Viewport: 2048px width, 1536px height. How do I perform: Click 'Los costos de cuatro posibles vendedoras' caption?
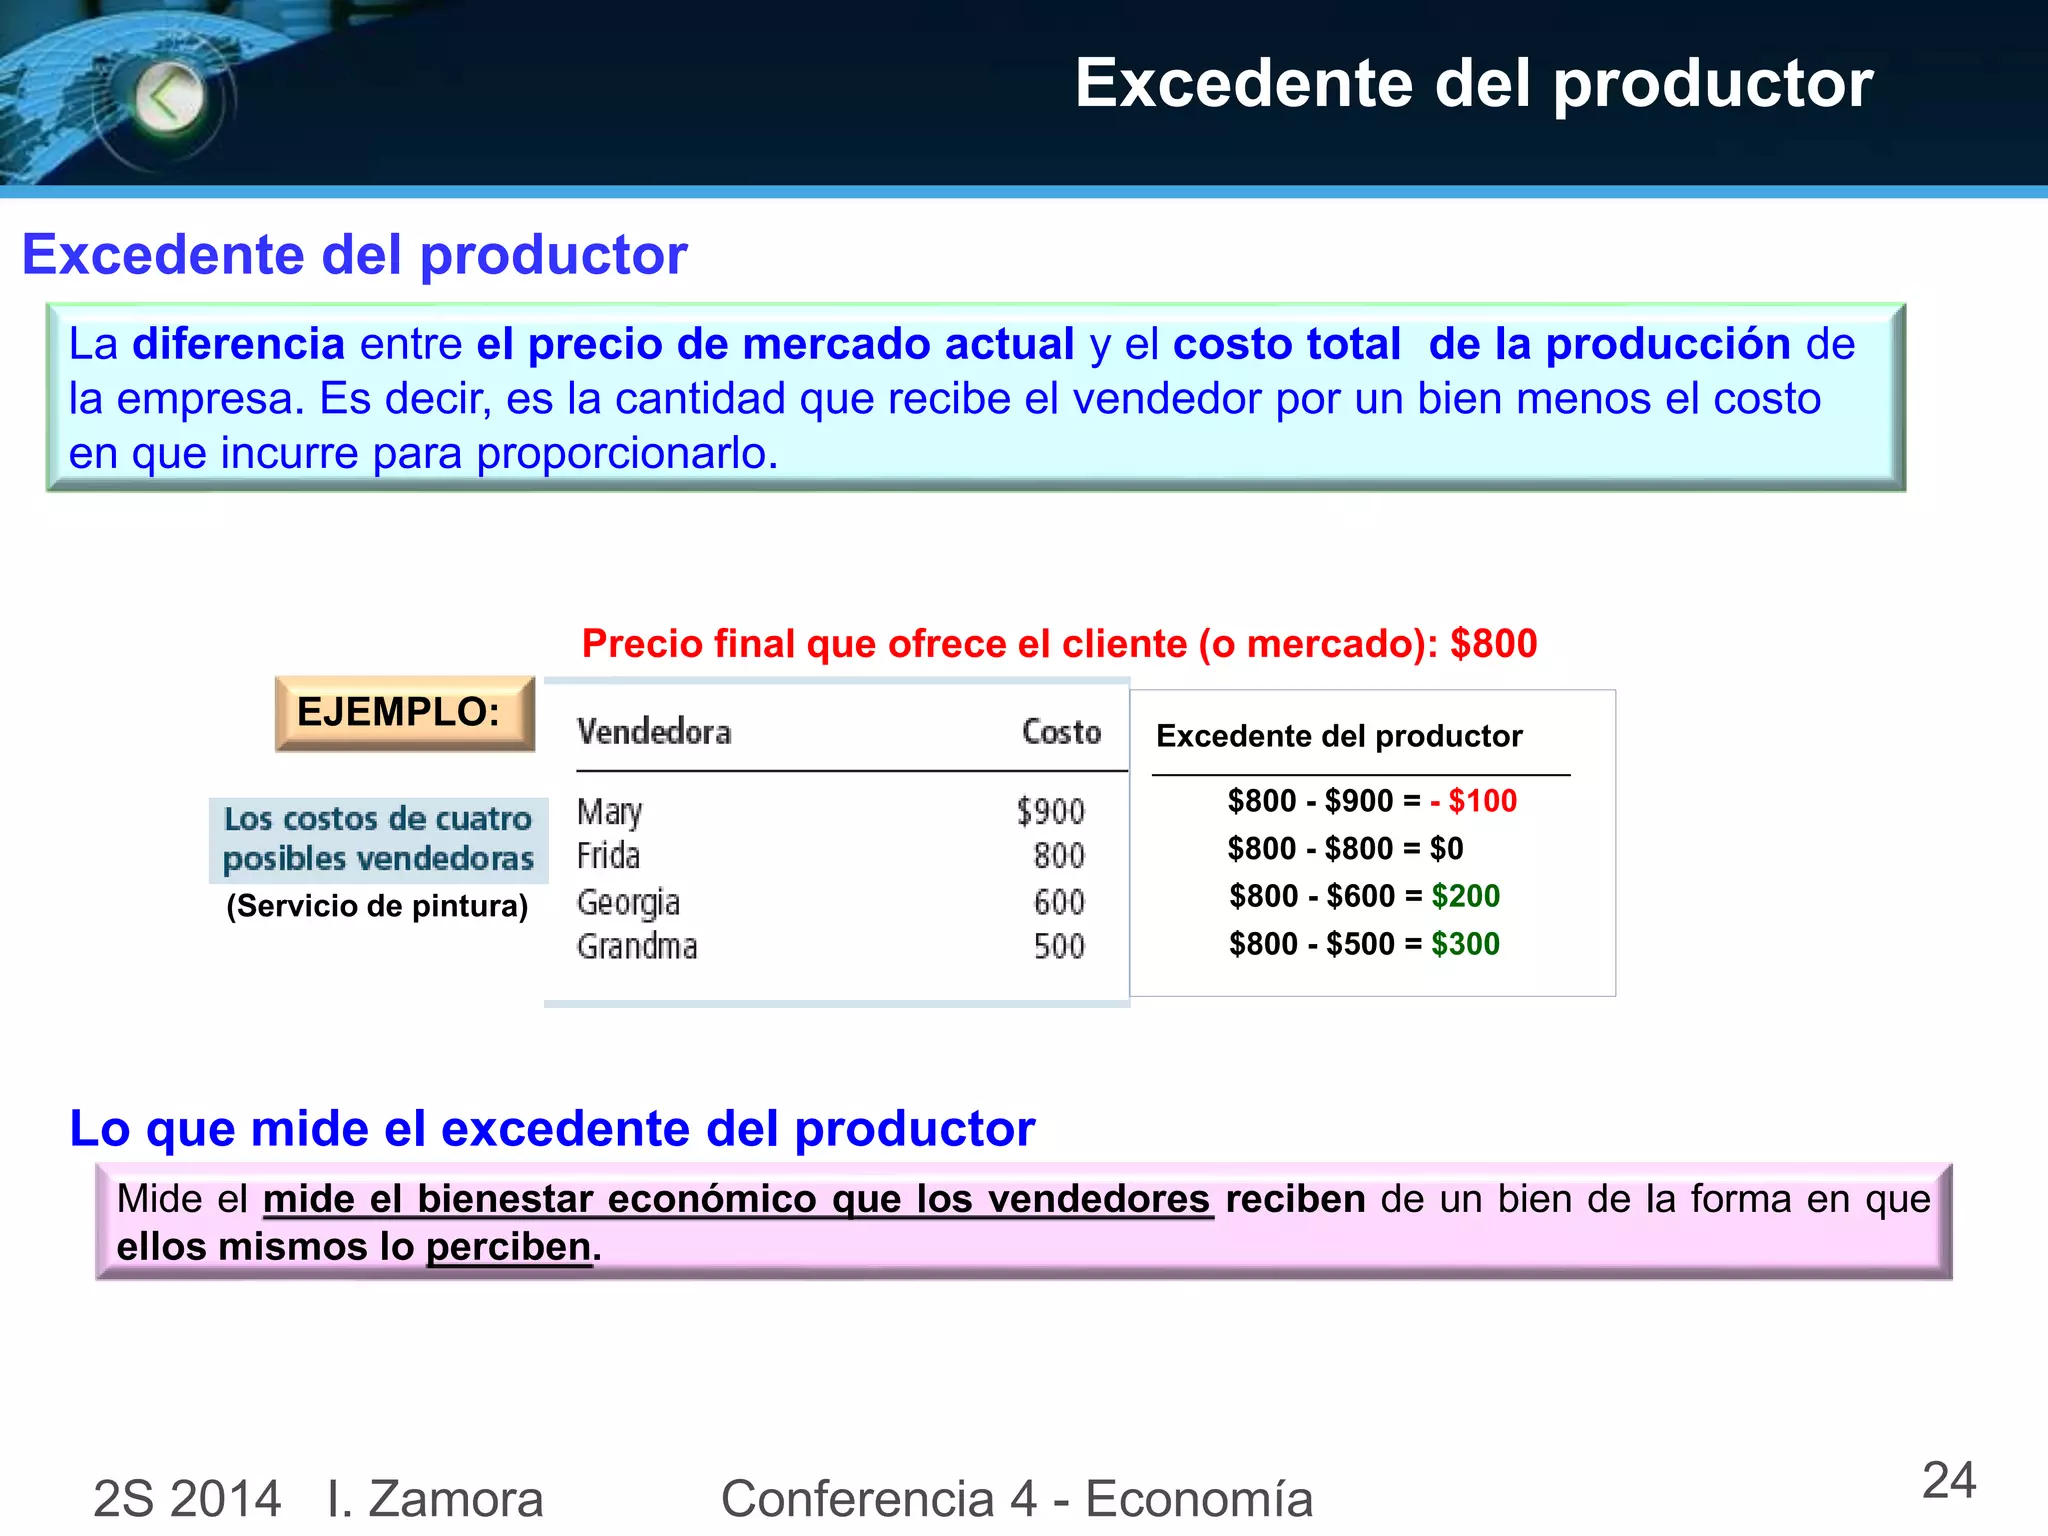point(378,839)
